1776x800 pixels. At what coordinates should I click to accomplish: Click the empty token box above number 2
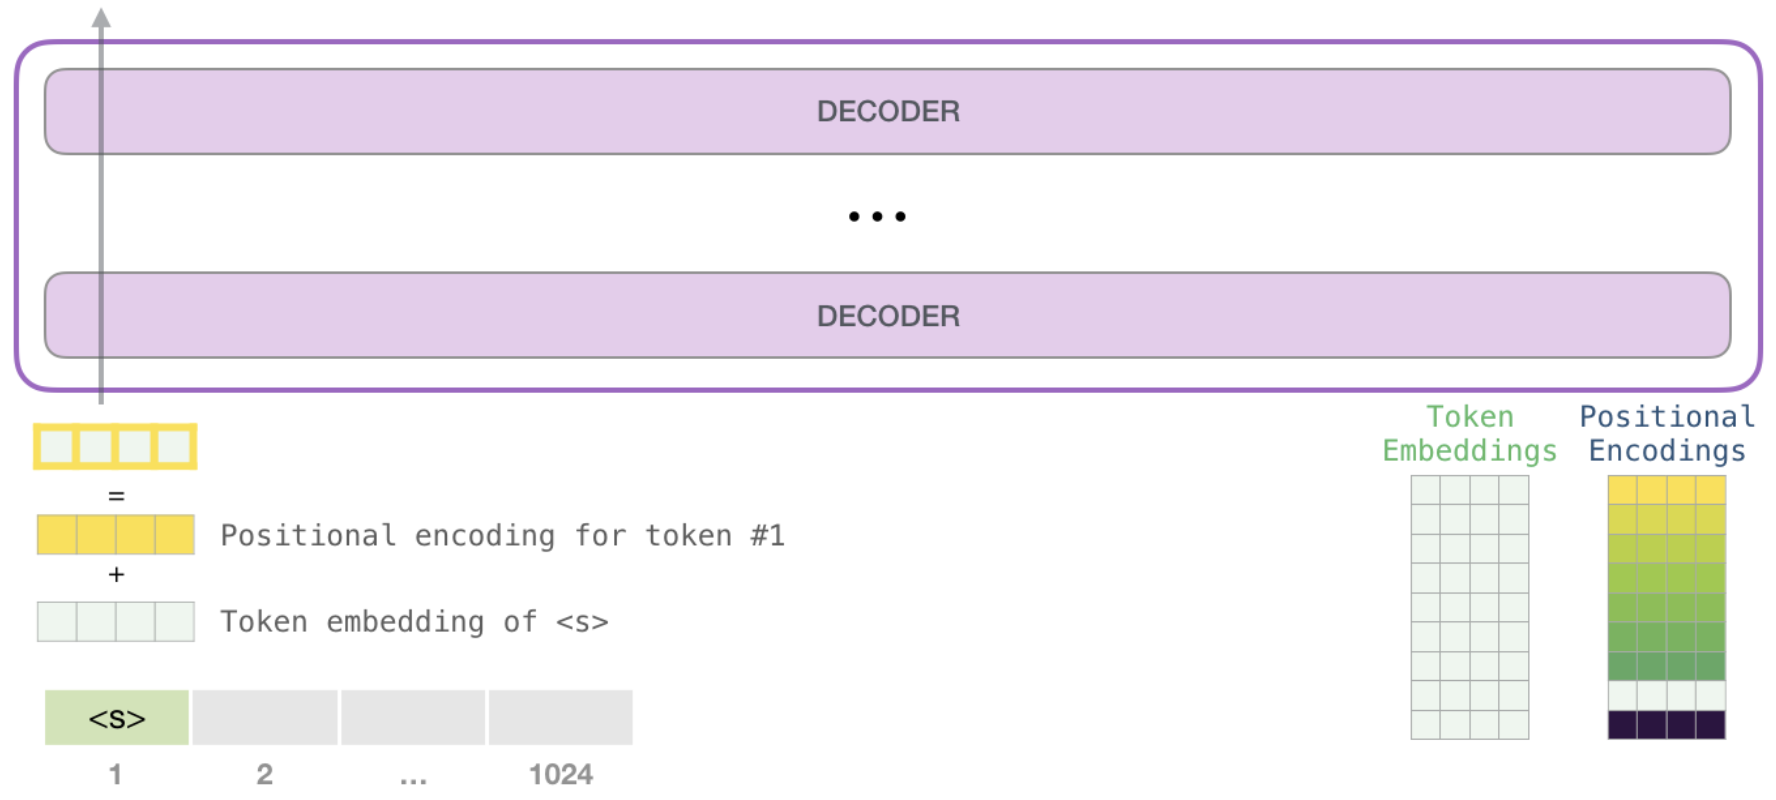click(265, 718)
